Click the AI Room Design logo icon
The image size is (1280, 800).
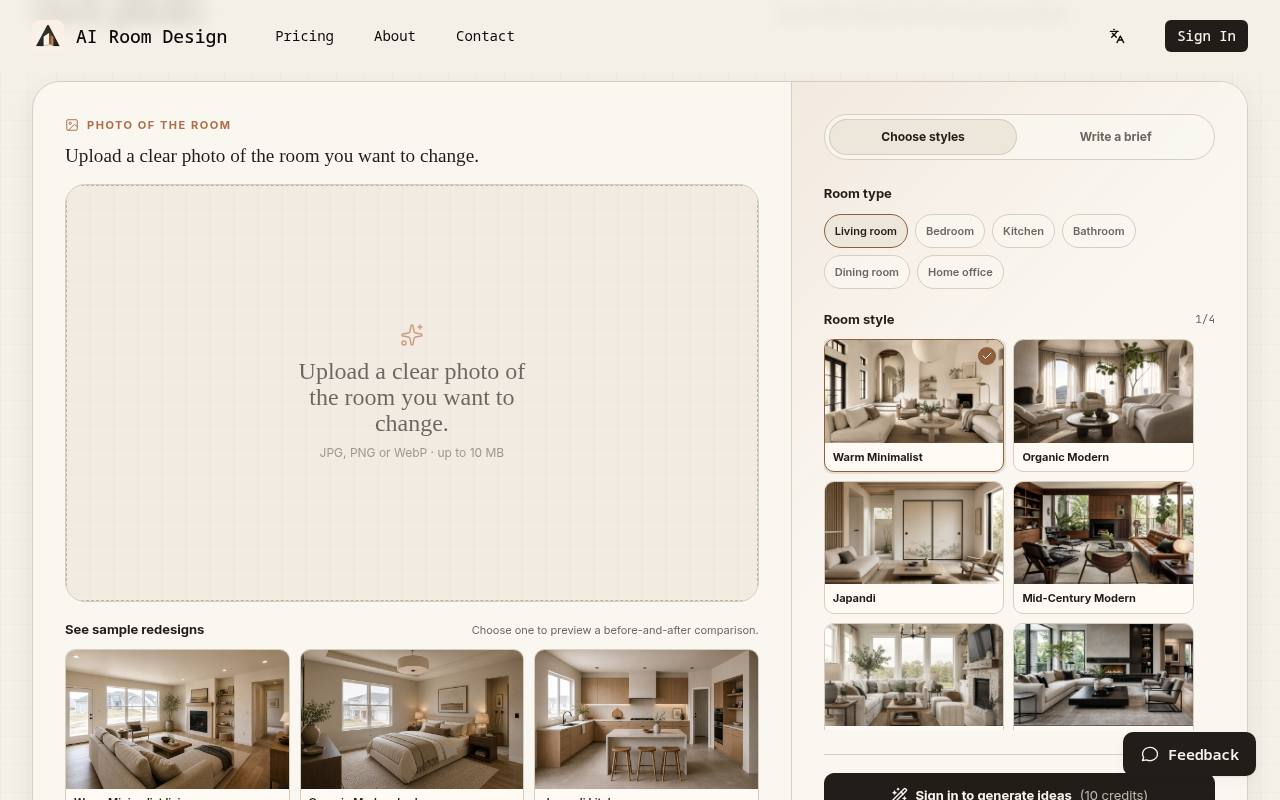tap(48, 36)
